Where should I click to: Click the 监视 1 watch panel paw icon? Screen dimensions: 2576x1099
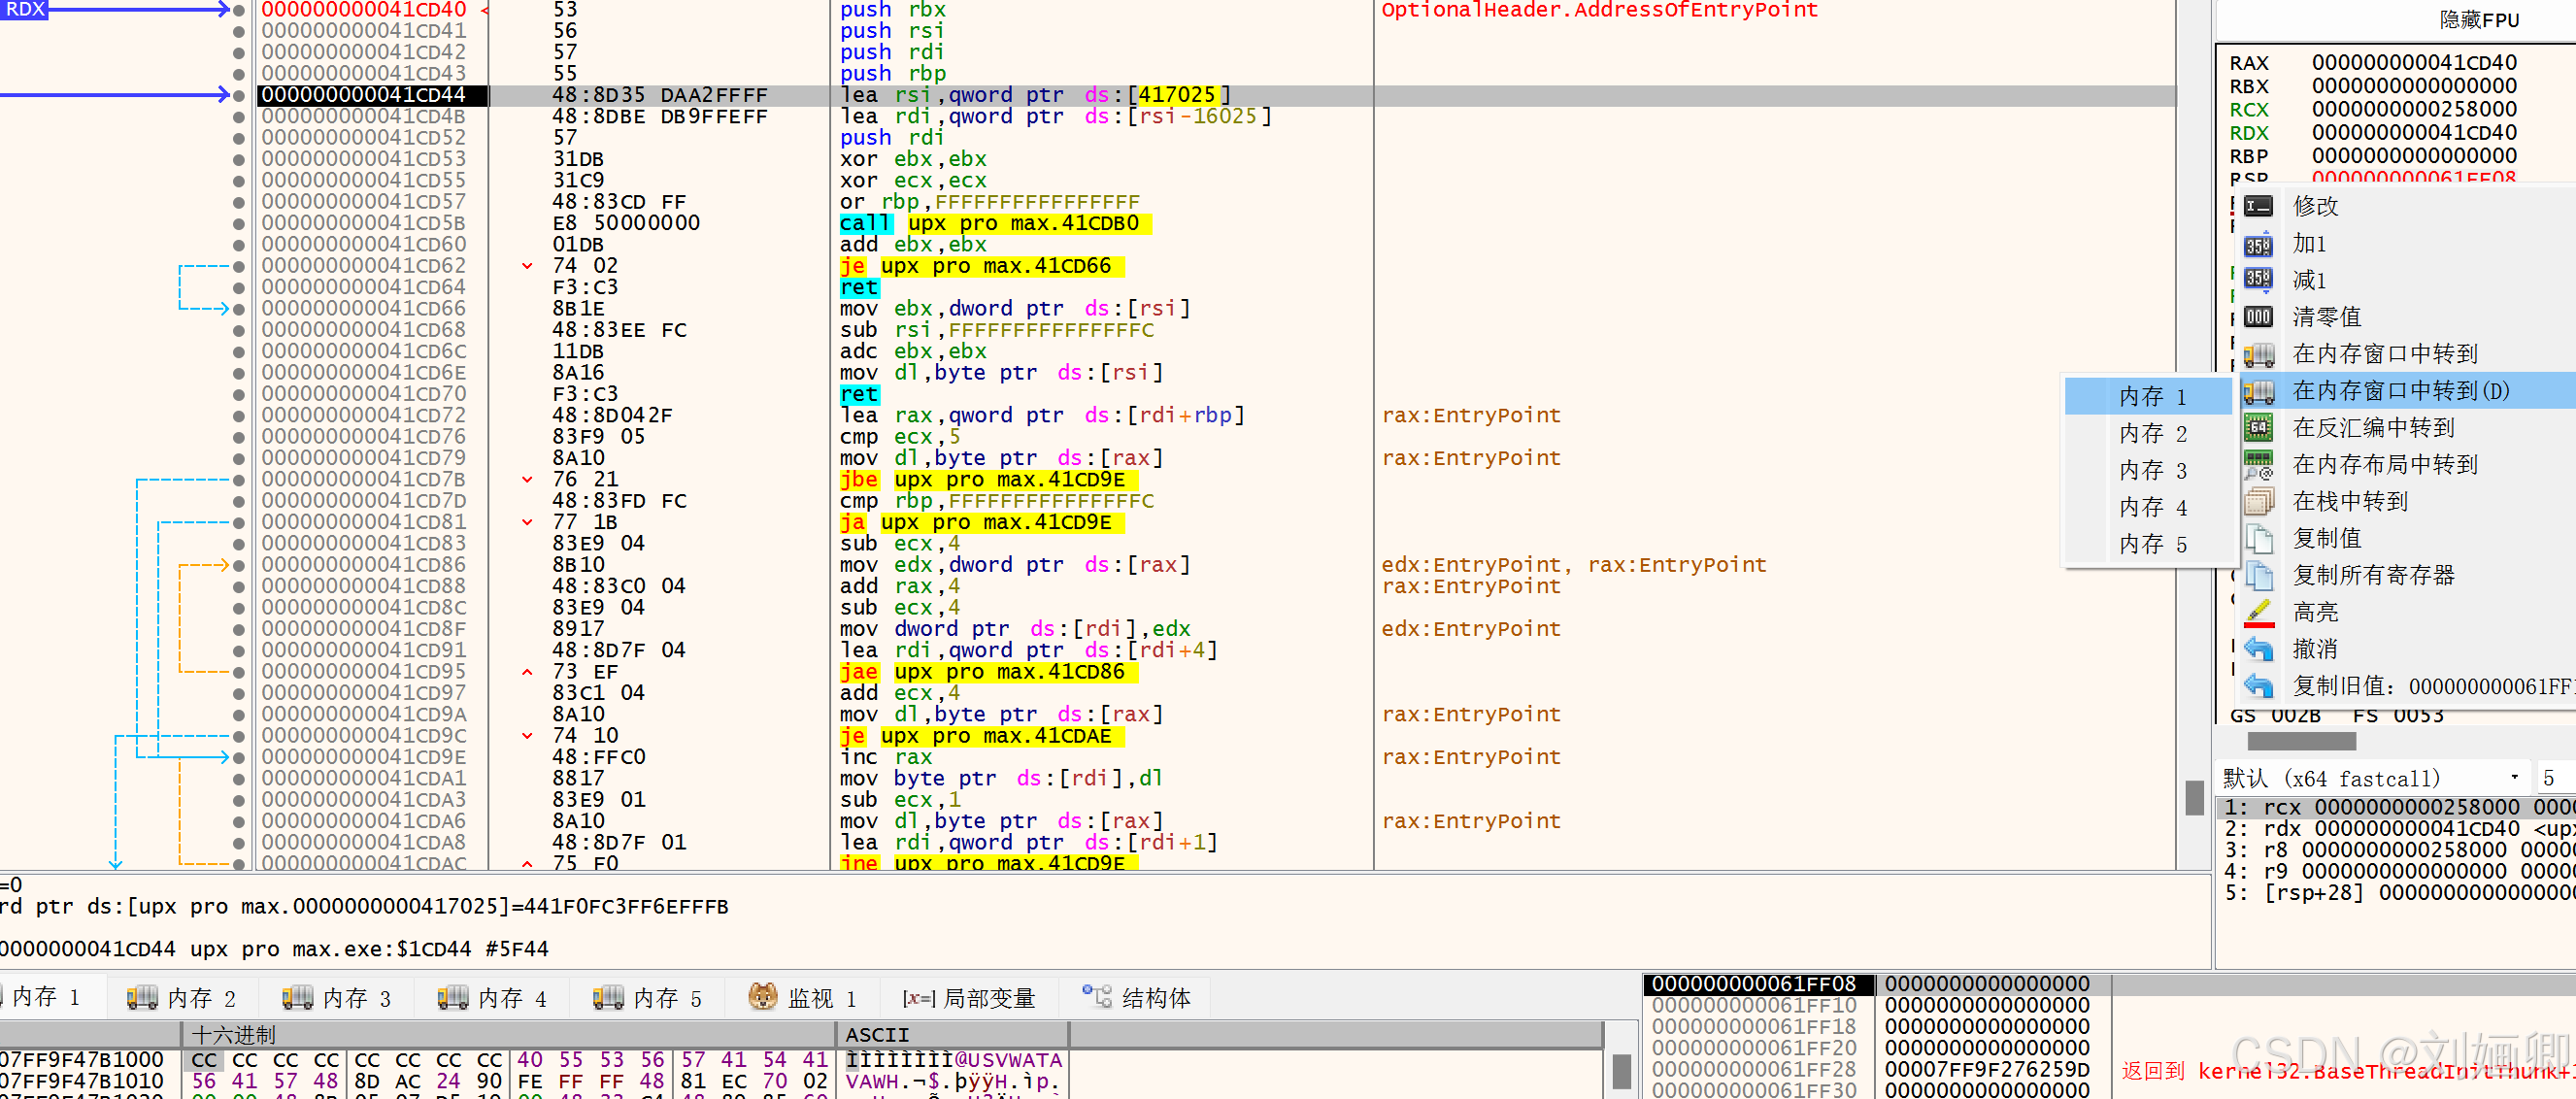(x=762, y=996)
